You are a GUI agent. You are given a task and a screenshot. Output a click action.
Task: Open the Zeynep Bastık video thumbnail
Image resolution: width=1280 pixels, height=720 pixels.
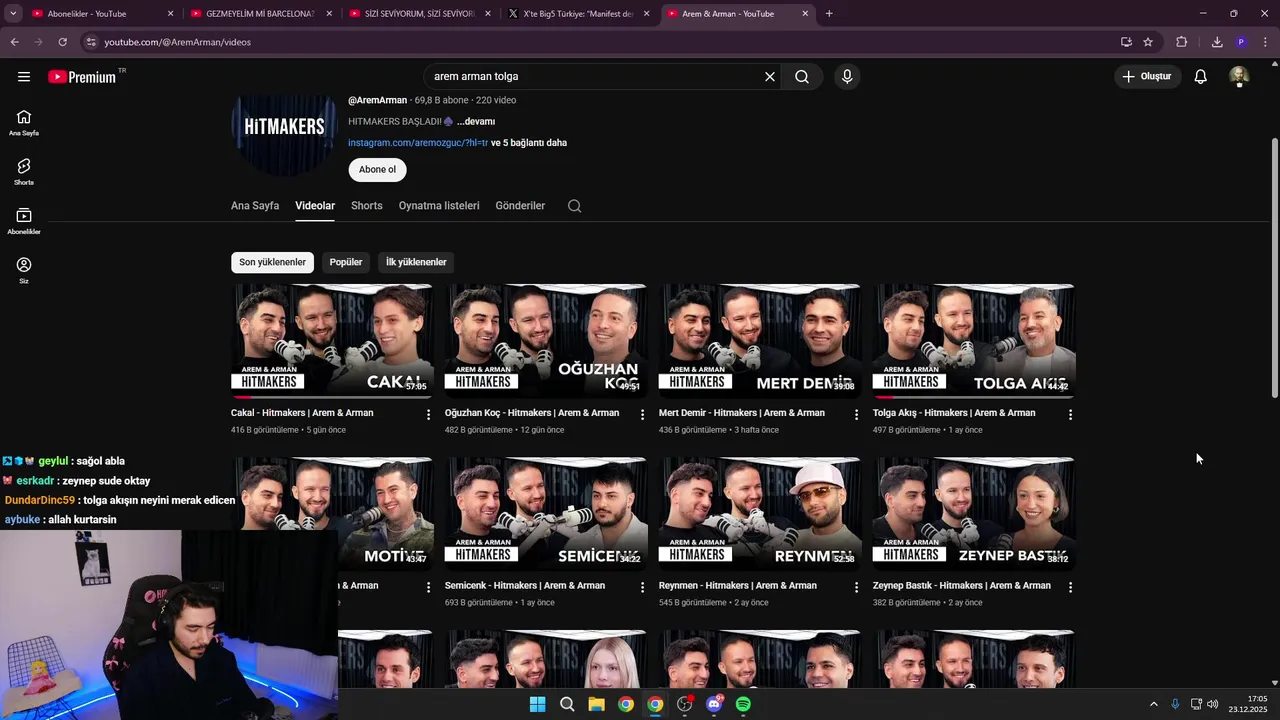(x=974, y=514)
